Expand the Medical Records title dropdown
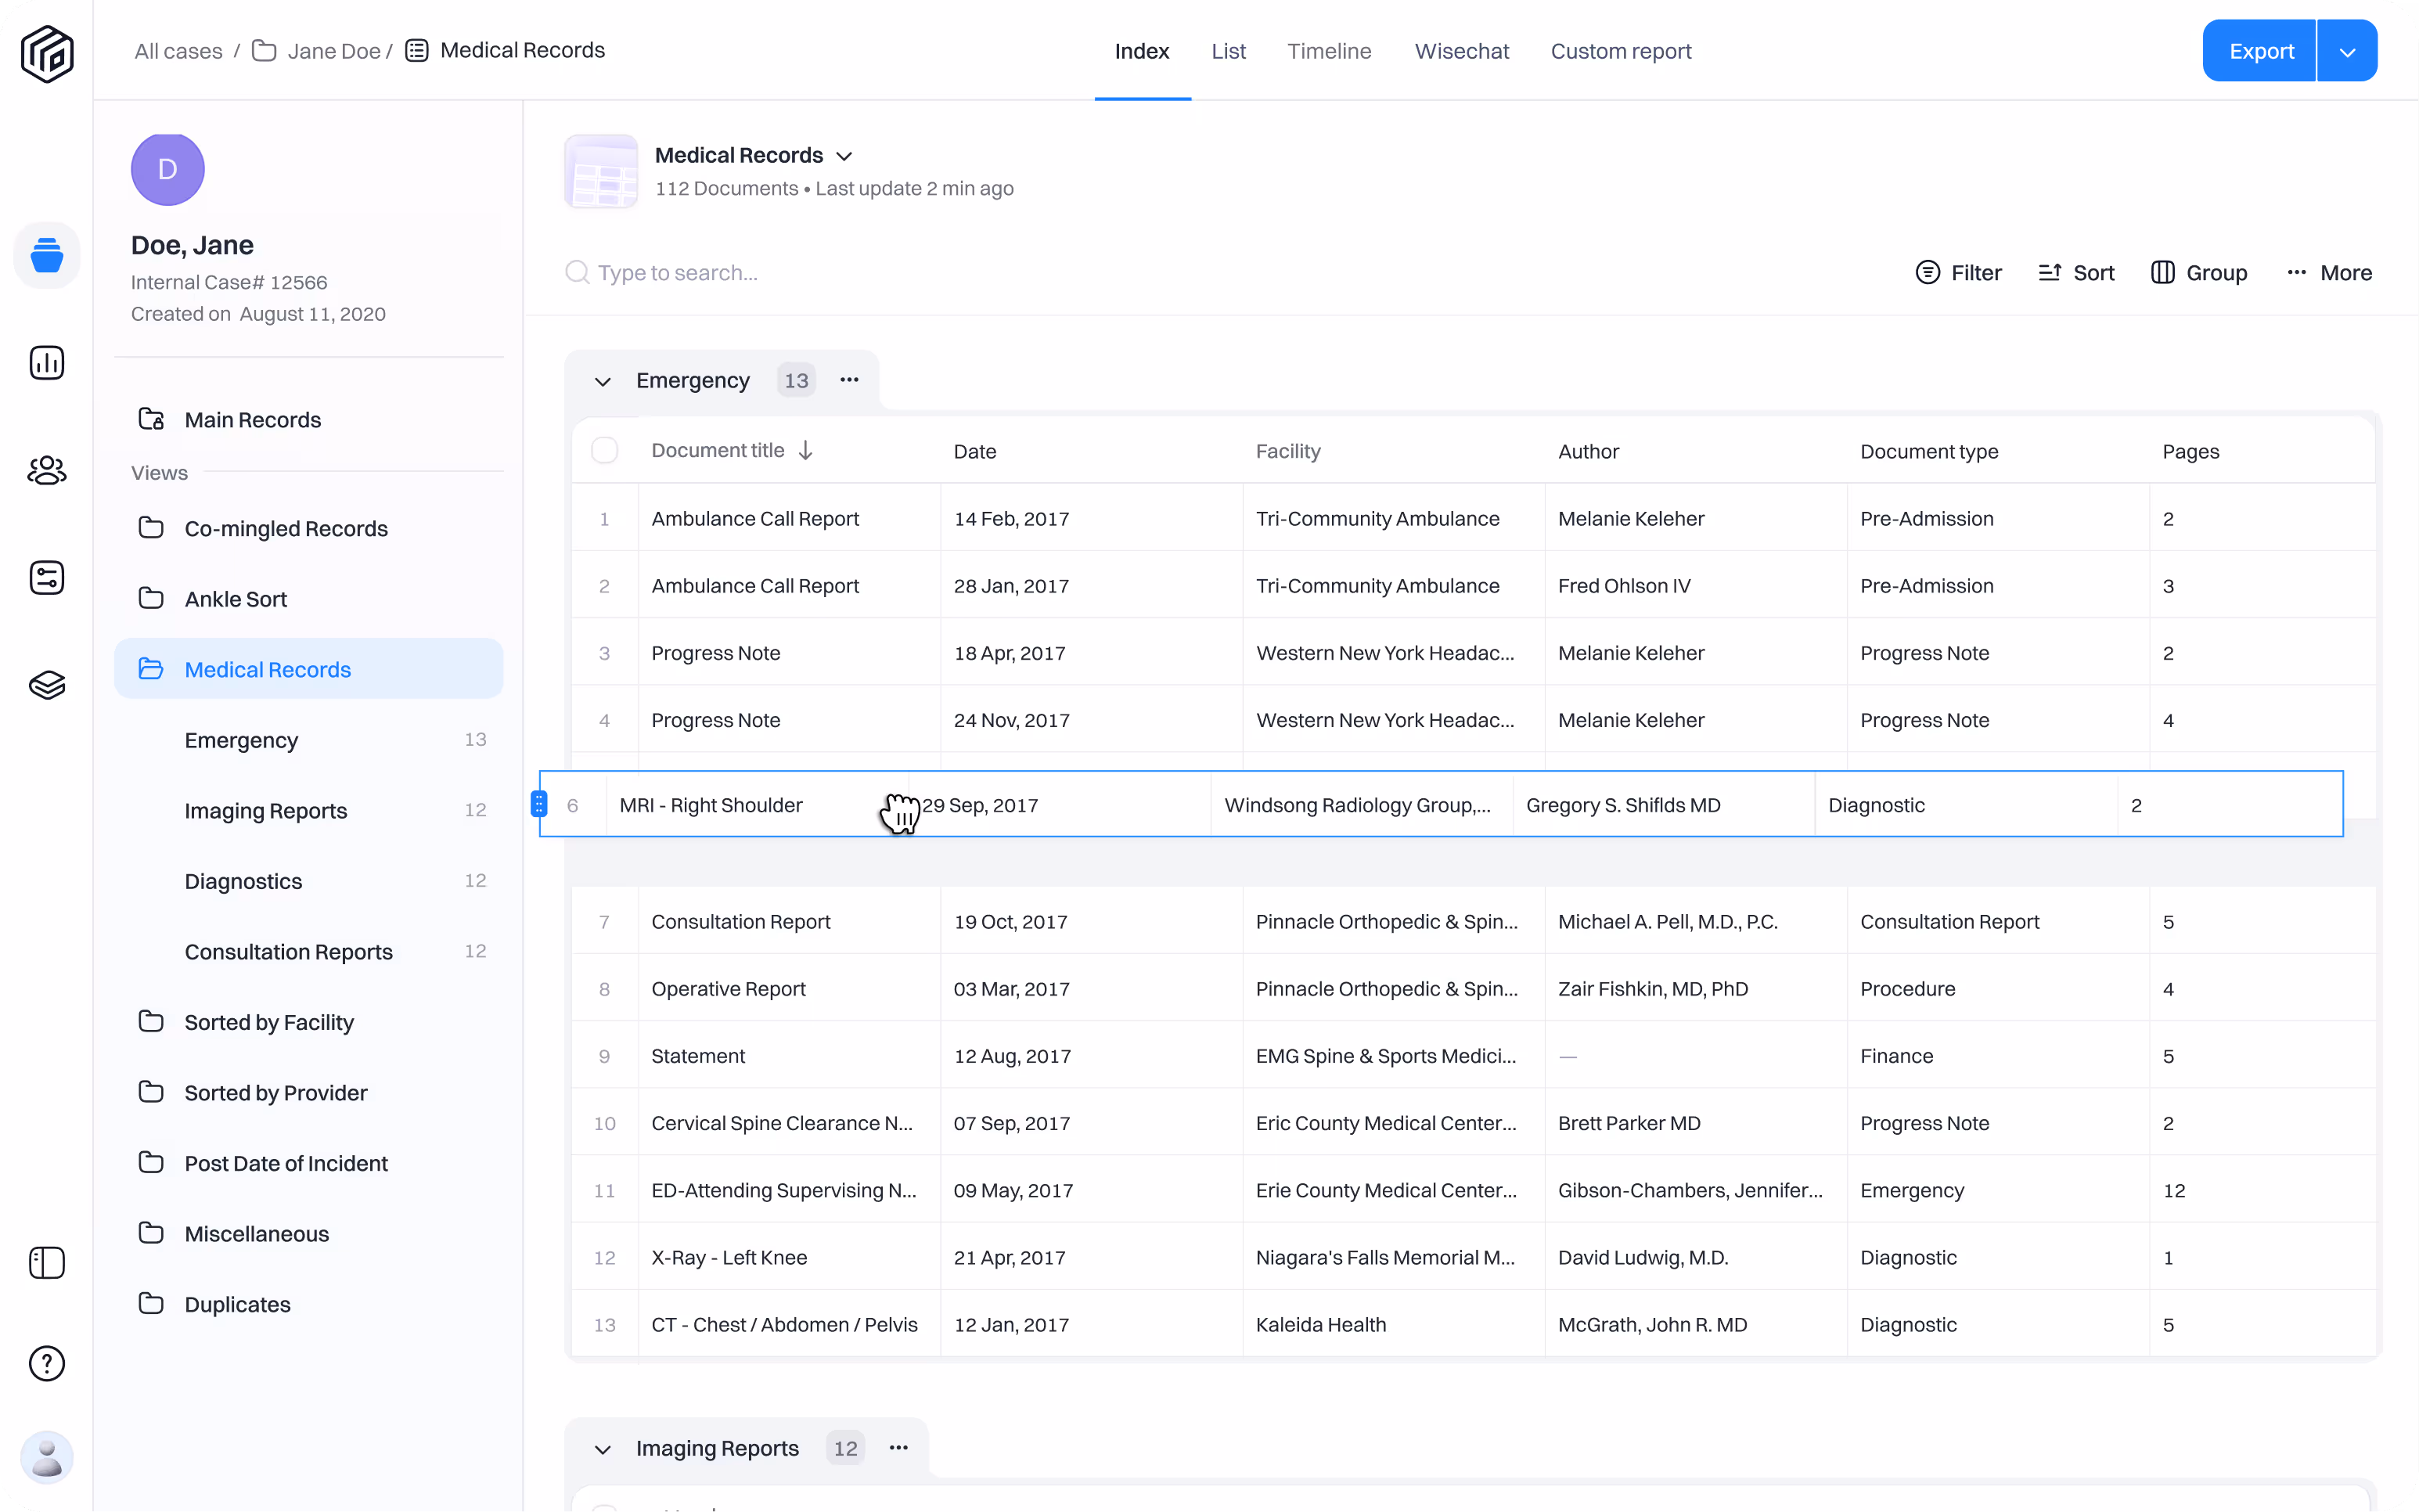Screen dimensions: 2419x1512 point(844,156)
